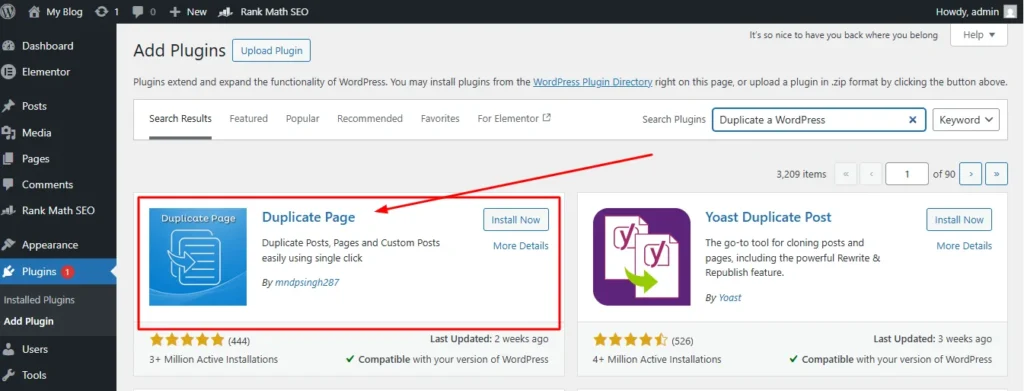The width and height of the screenshot is (1024, 391).
Task: Open the Yoast author link
Action: [x=729, y=298]
